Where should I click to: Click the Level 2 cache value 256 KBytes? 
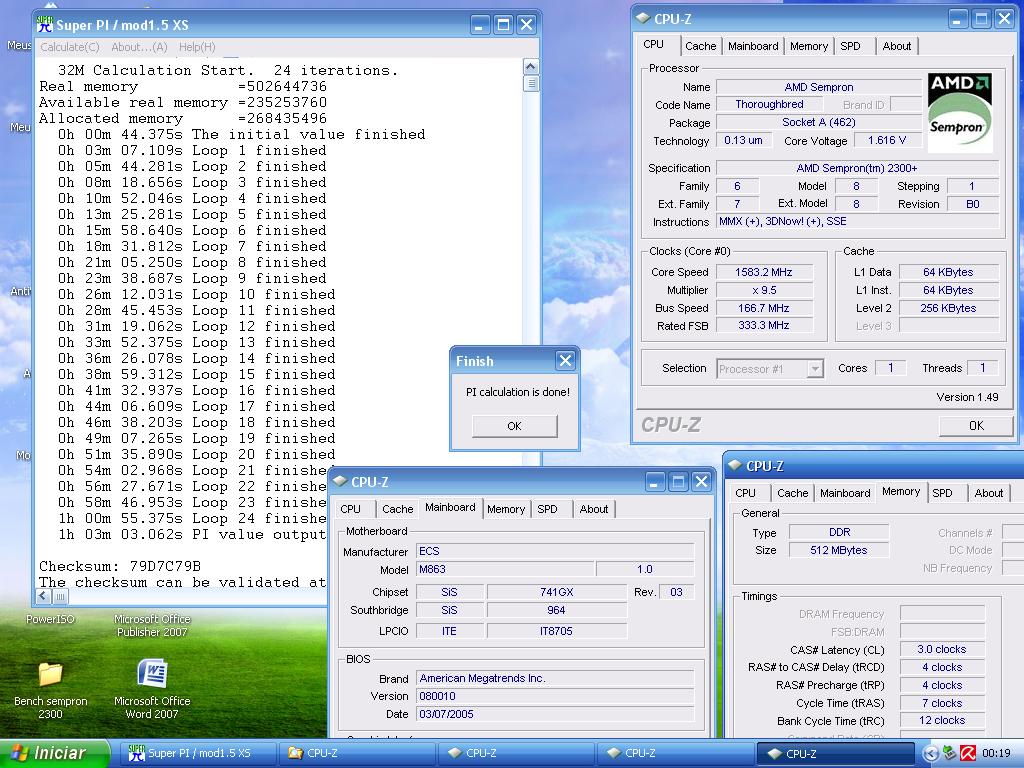948,308
